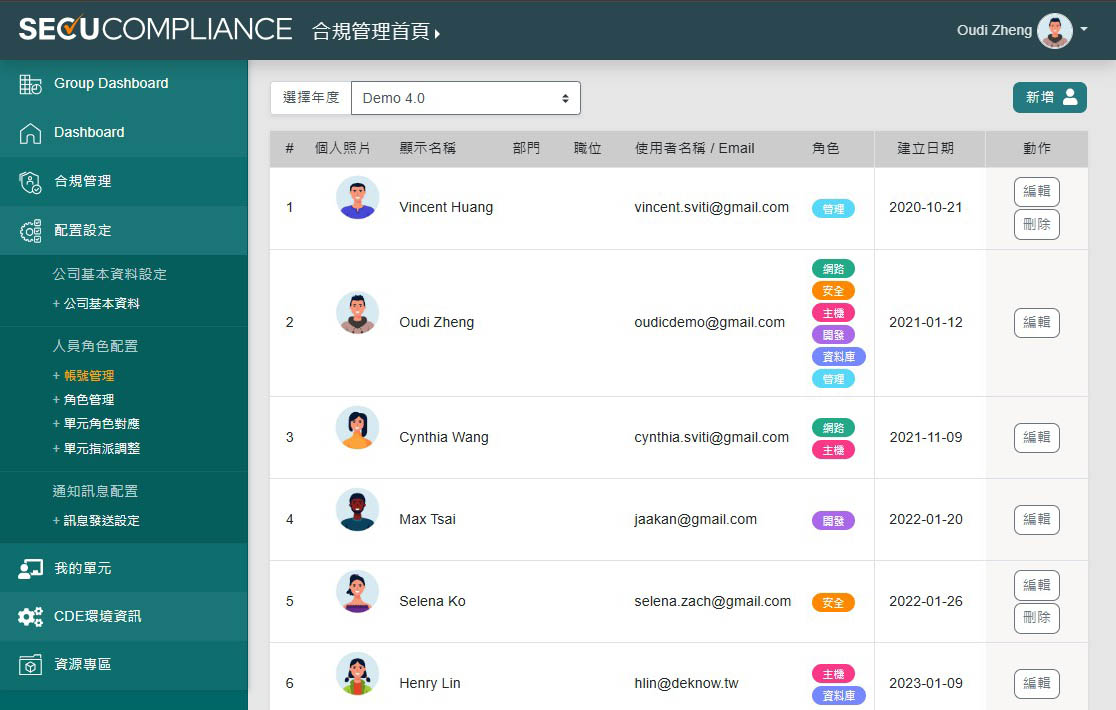Click the orange 安全 tag for Selena Ko
The height and width of the screenshot is (710, 1116).
click(833, 603)
